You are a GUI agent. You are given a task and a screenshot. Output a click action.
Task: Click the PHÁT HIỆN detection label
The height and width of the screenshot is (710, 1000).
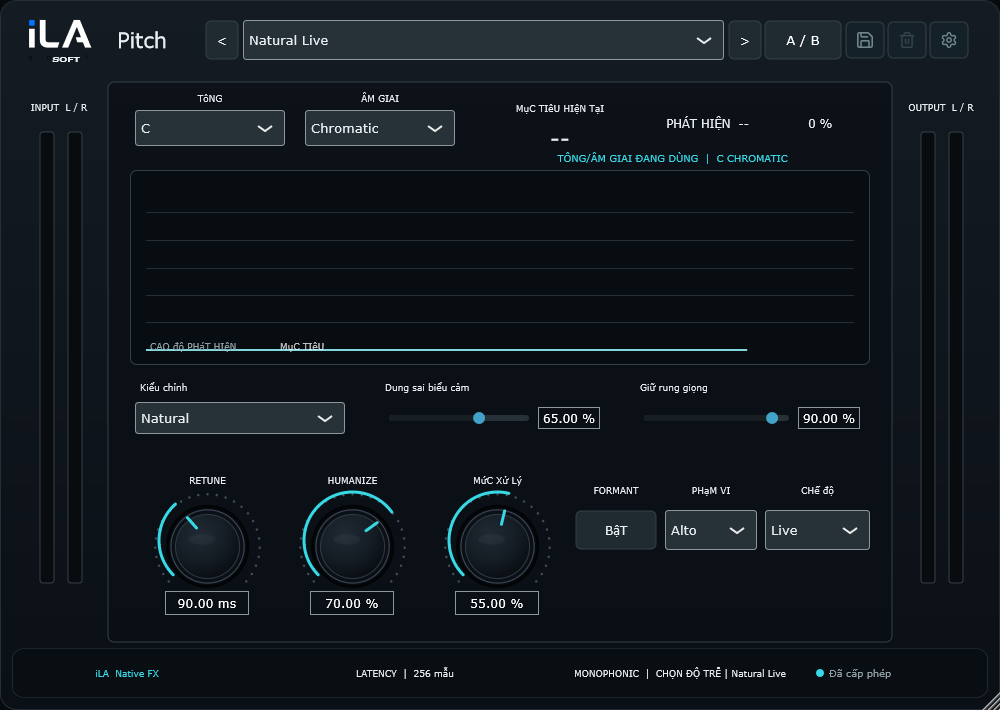pos(698,124)
